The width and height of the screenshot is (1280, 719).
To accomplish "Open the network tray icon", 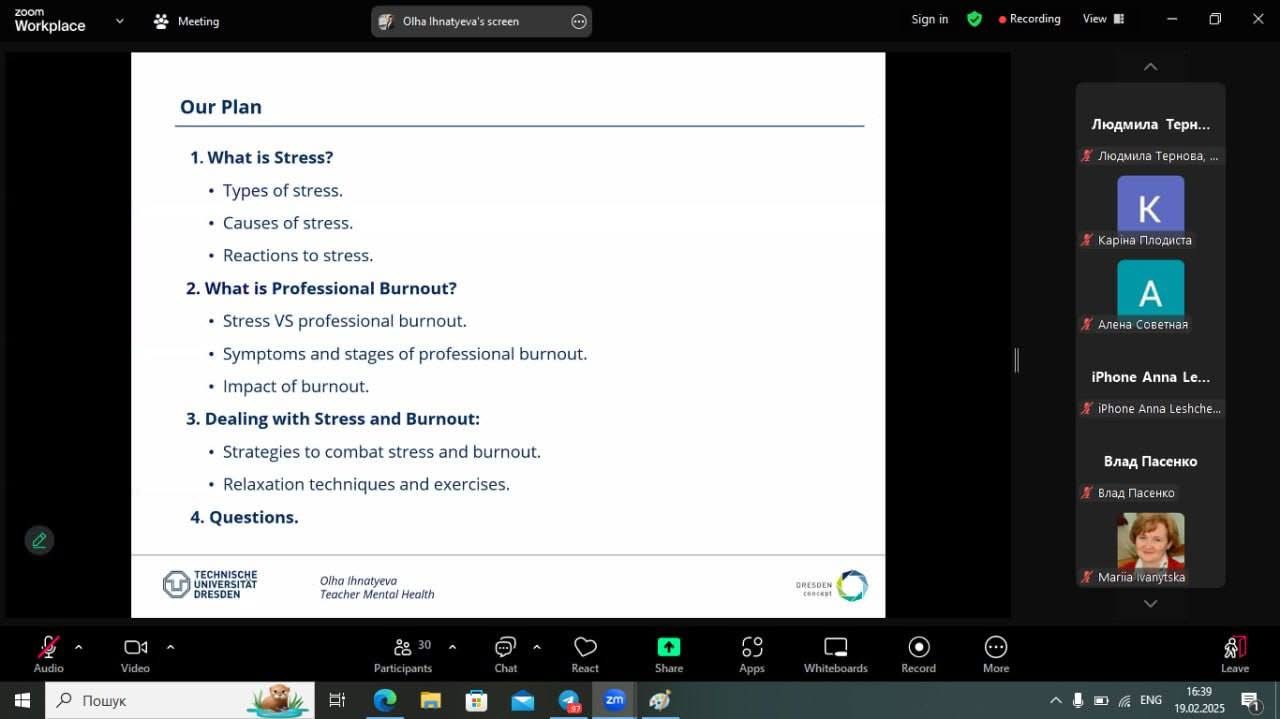I will coord(1125,700).
